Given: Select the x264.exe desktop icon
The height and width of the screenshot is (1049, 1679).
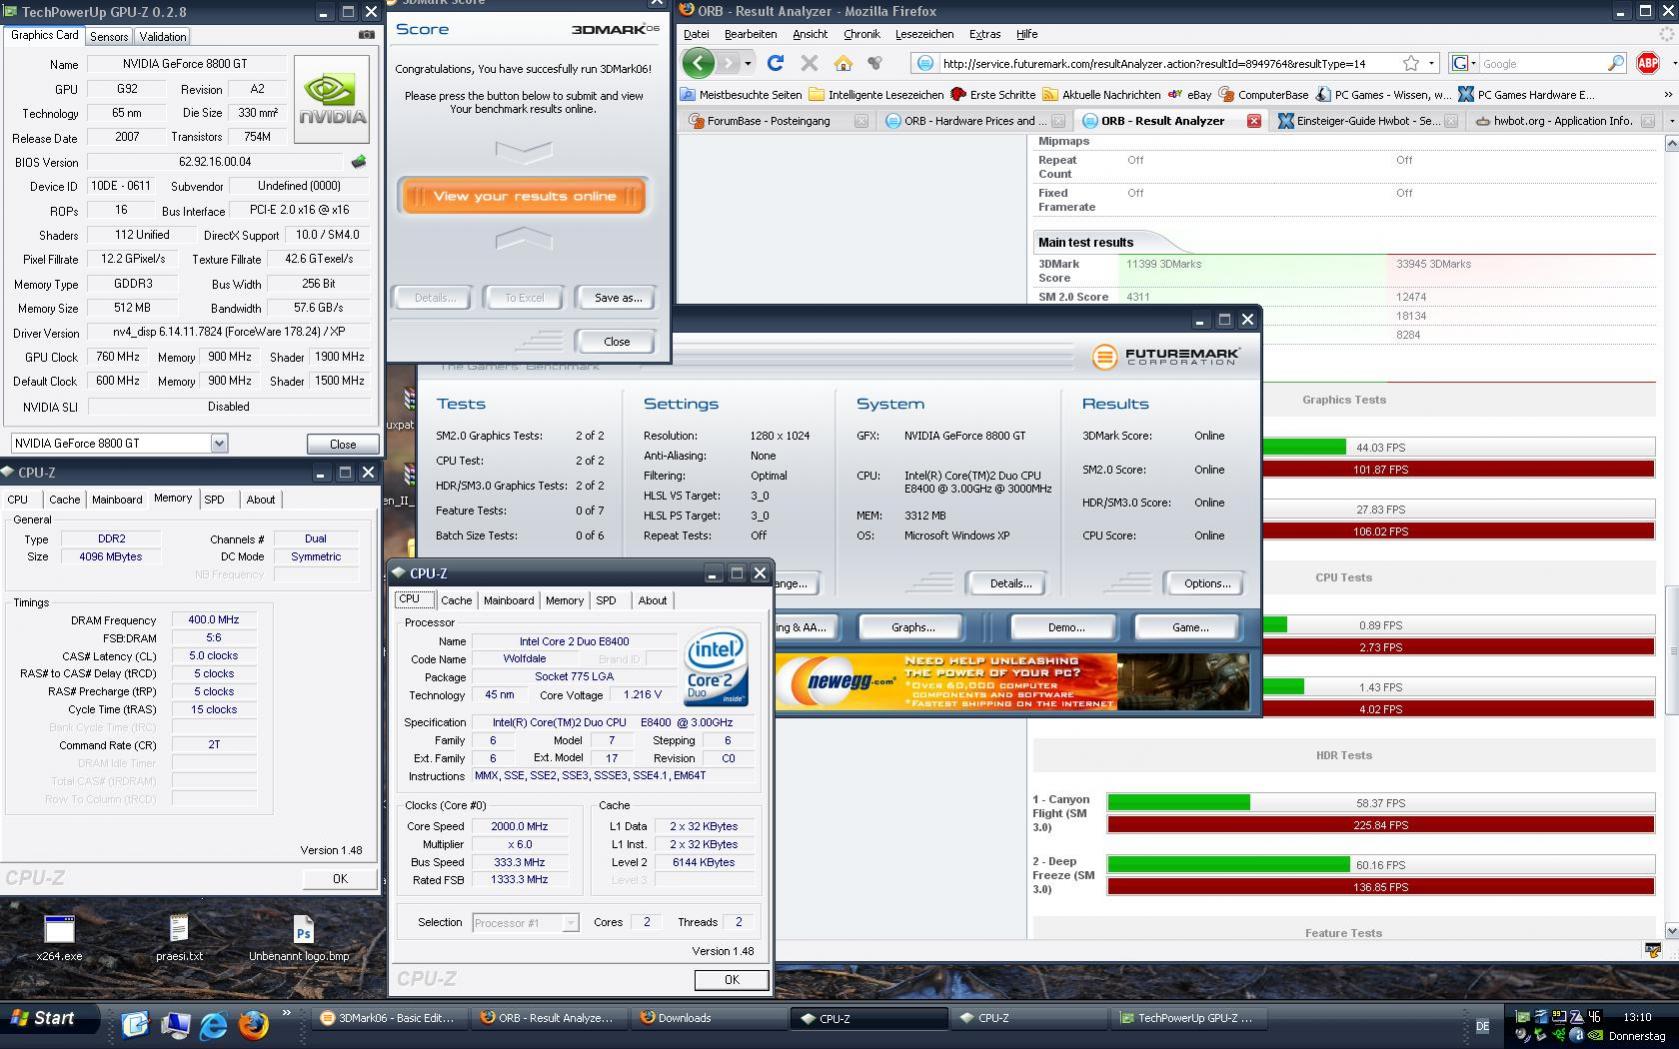Looking at the screenshot, I should tap(59, 938).
